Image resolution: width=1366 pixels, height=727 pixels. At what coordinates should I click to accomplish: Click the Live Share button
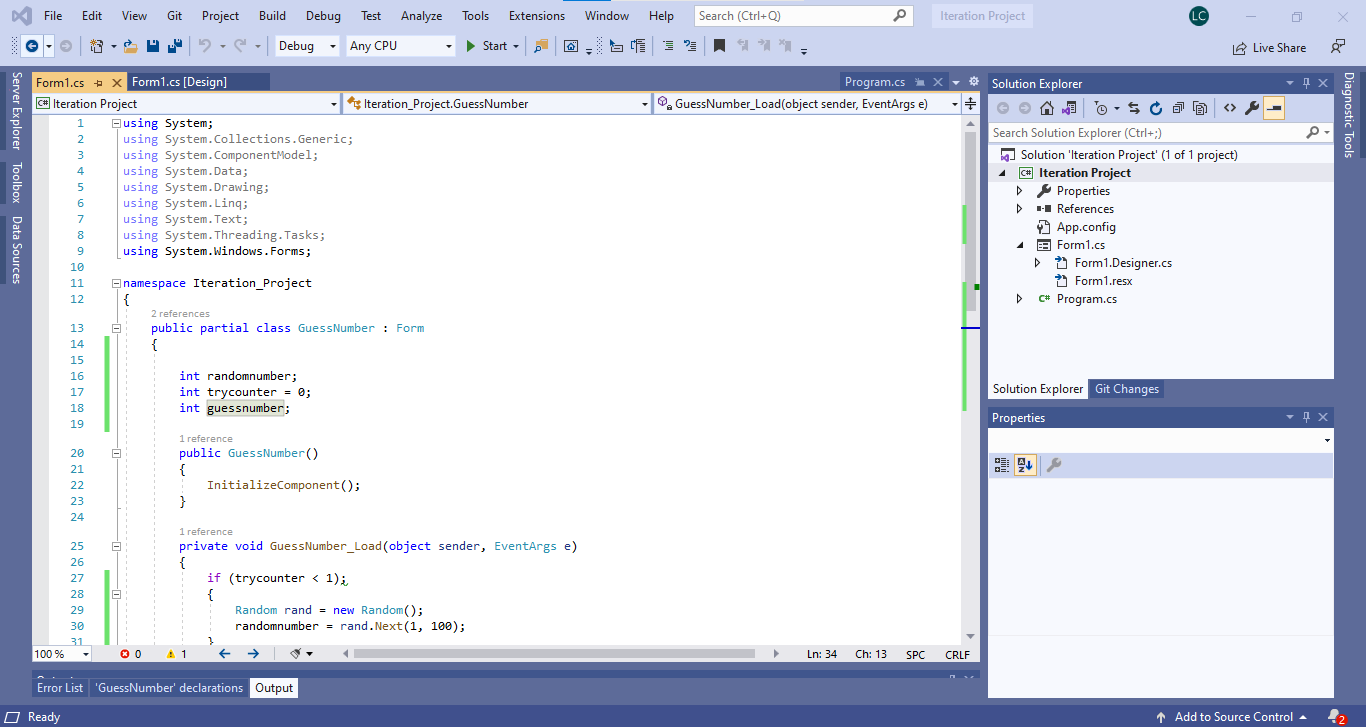point(1270,47)
